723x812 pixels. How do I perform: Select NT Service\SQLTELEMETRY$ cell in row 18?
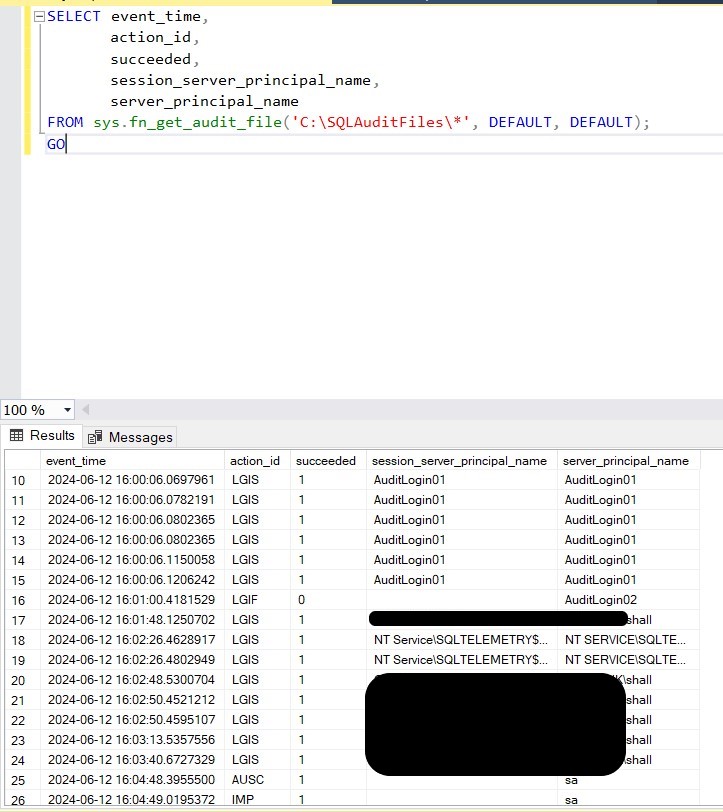click(461, 640)
